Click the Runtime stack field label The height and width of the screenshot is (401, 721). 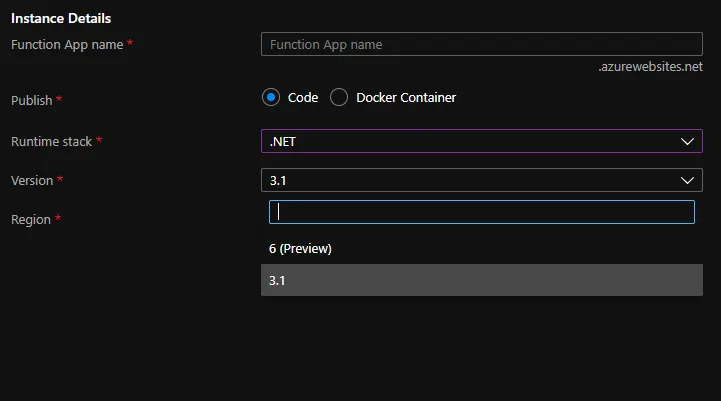tap(51, 142)
